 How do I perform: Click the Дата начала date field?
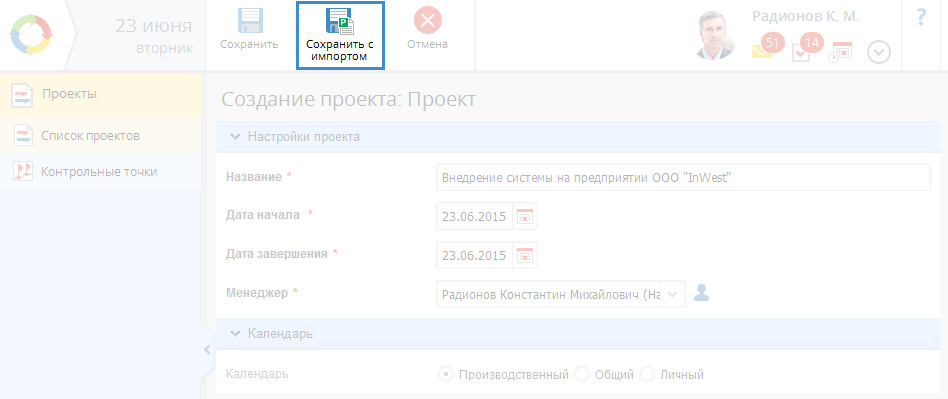[x=475, y=216]
